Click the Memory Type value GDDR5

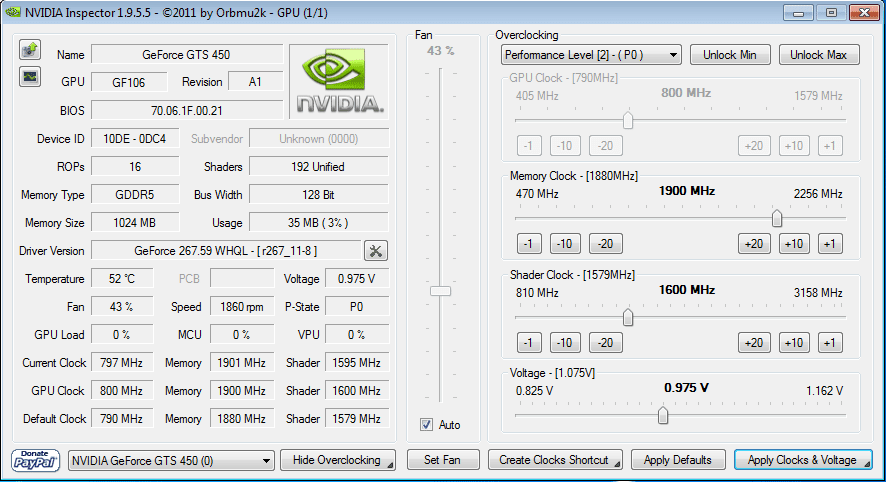click(x=135, y=195)
